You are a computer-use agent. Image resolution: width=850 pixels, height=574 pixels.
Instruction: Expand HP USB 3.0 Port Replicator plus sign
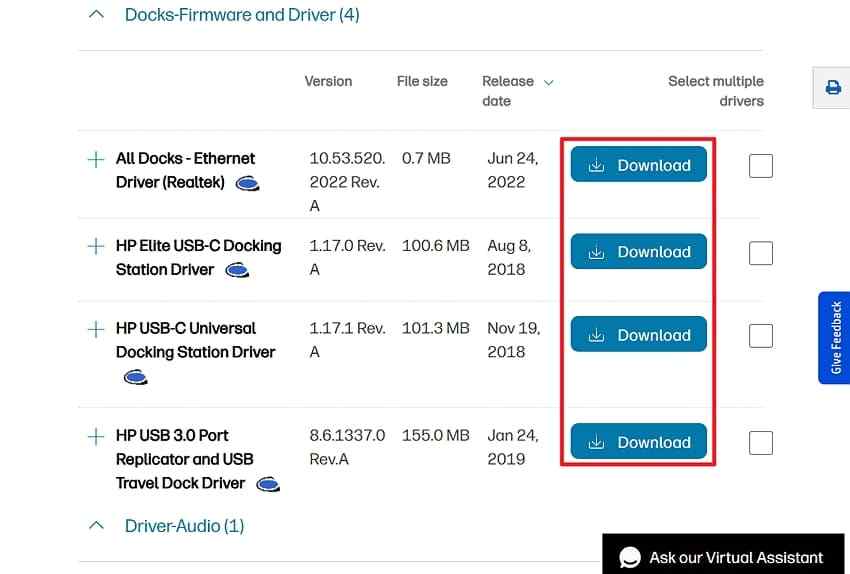96,436
